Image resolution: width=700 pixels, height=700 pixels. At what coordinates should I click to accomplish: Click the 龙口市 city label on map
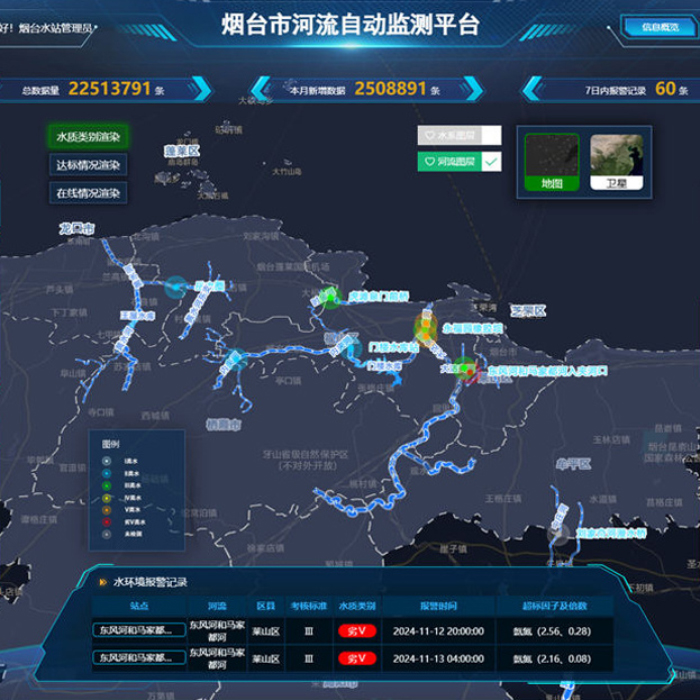tap(77, 229)
